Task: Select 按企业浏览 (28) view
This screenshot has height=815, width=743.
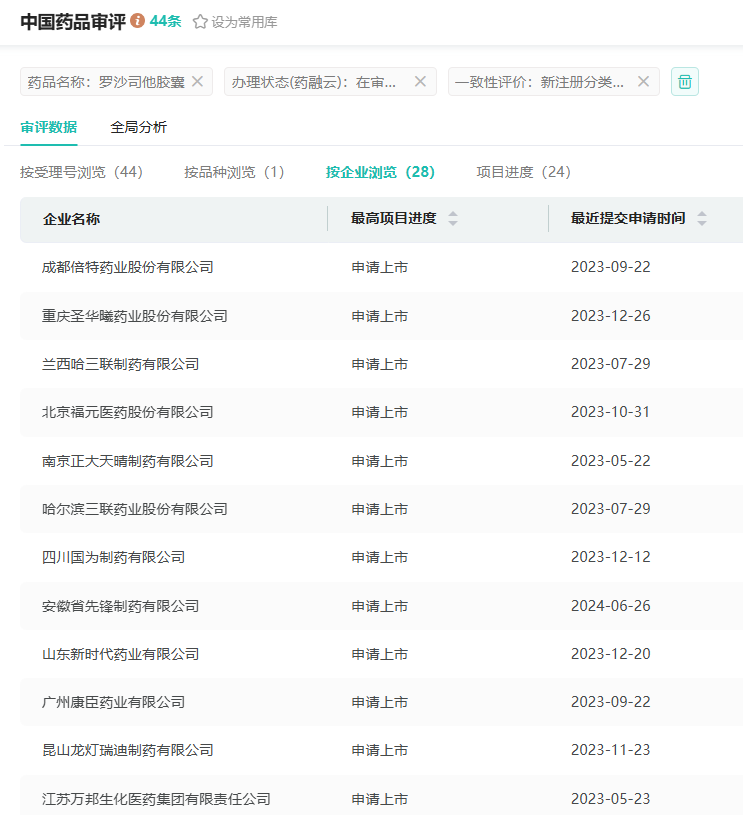Action: (x=380, y=172)
